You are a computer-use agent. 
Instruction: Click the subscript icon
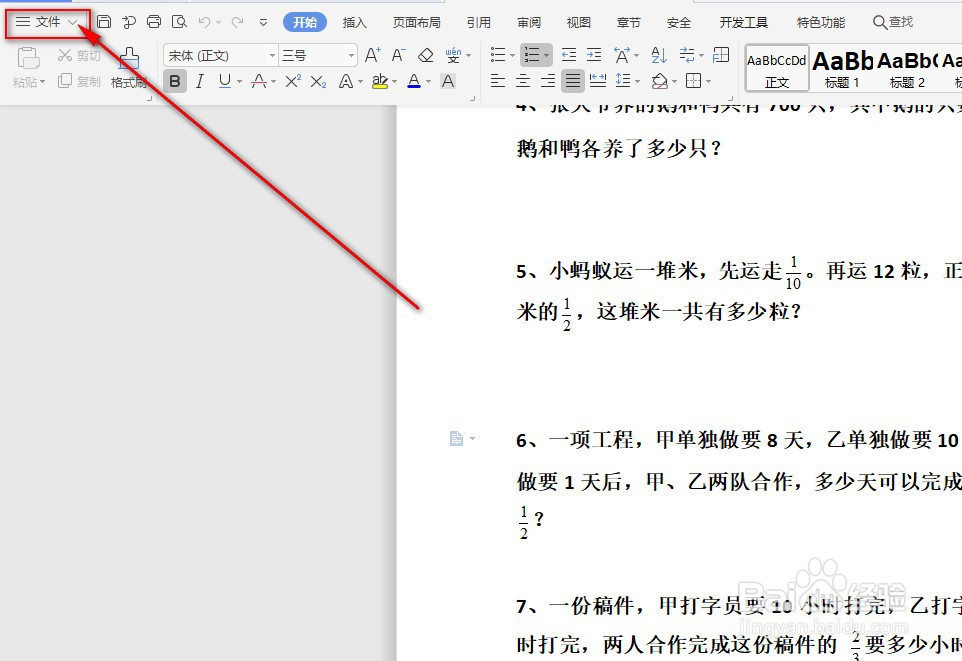point(318,79)
